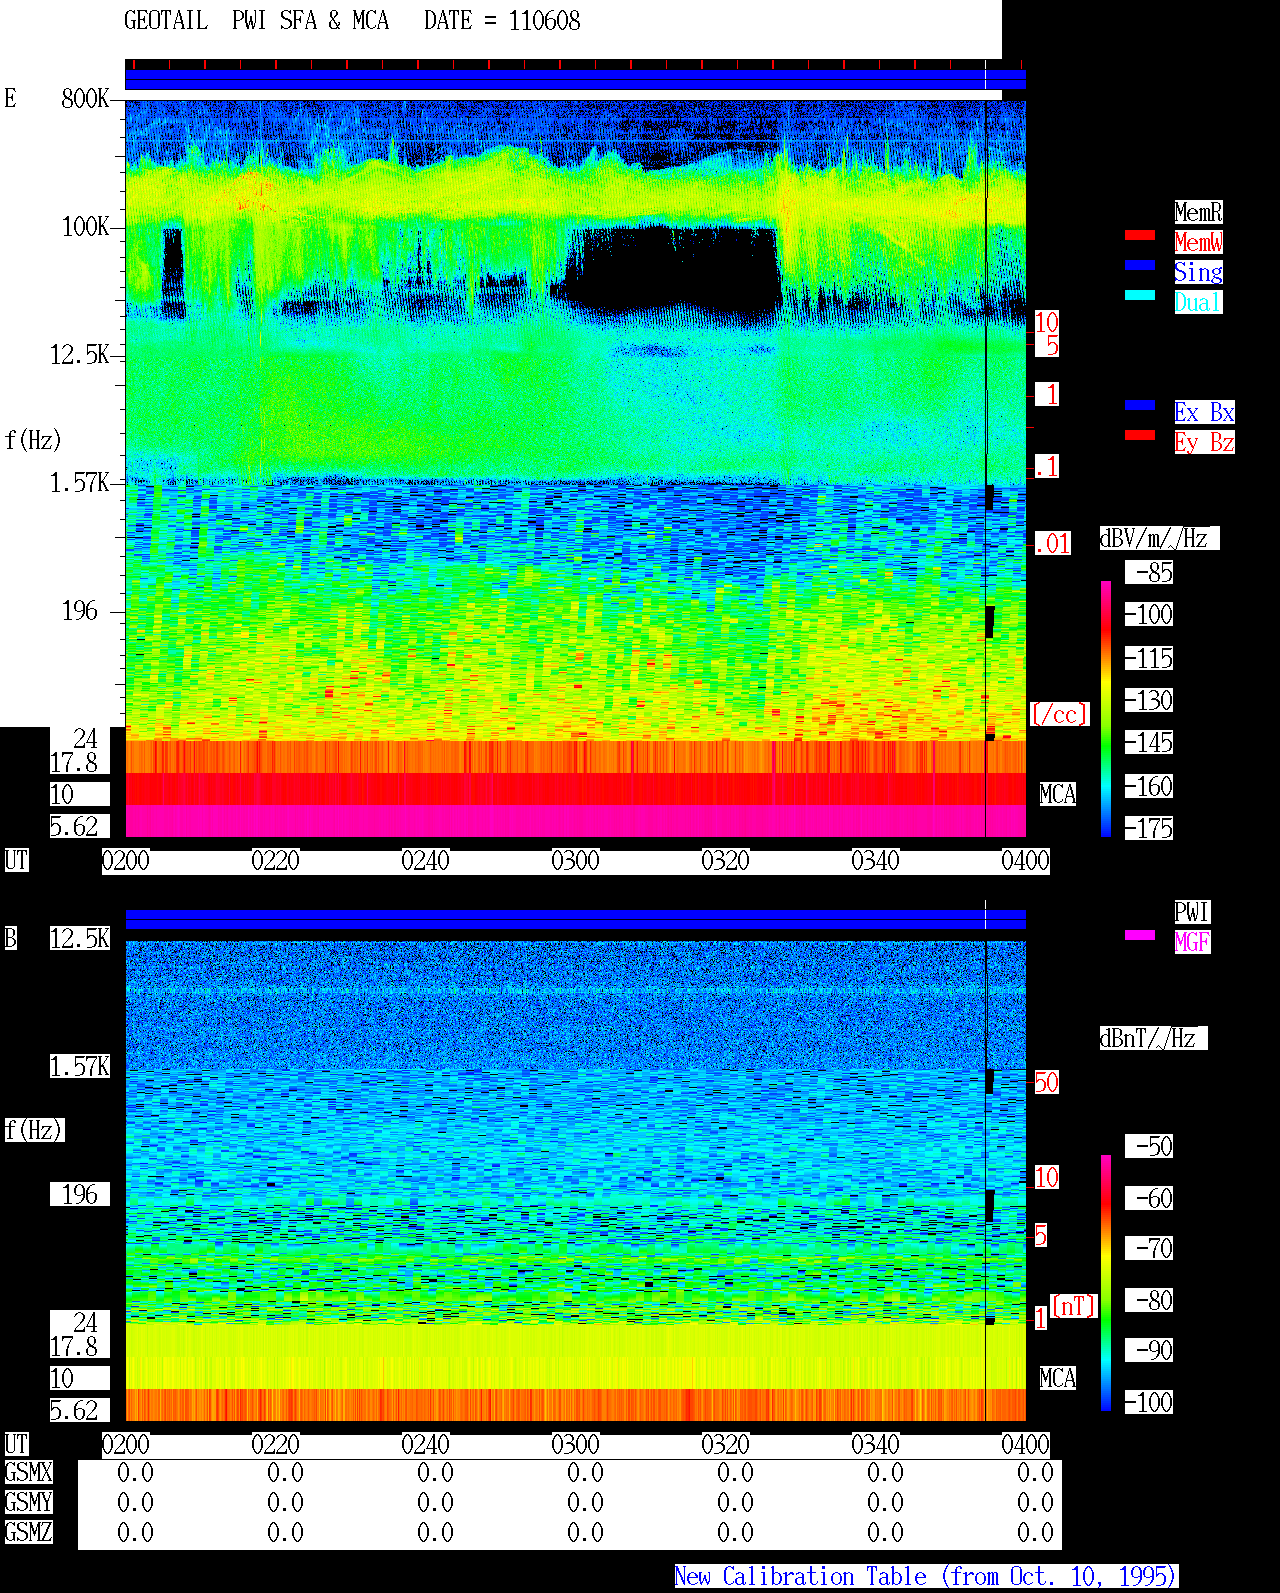Click the -50 magnetic scale value

pos(1149,1146)
